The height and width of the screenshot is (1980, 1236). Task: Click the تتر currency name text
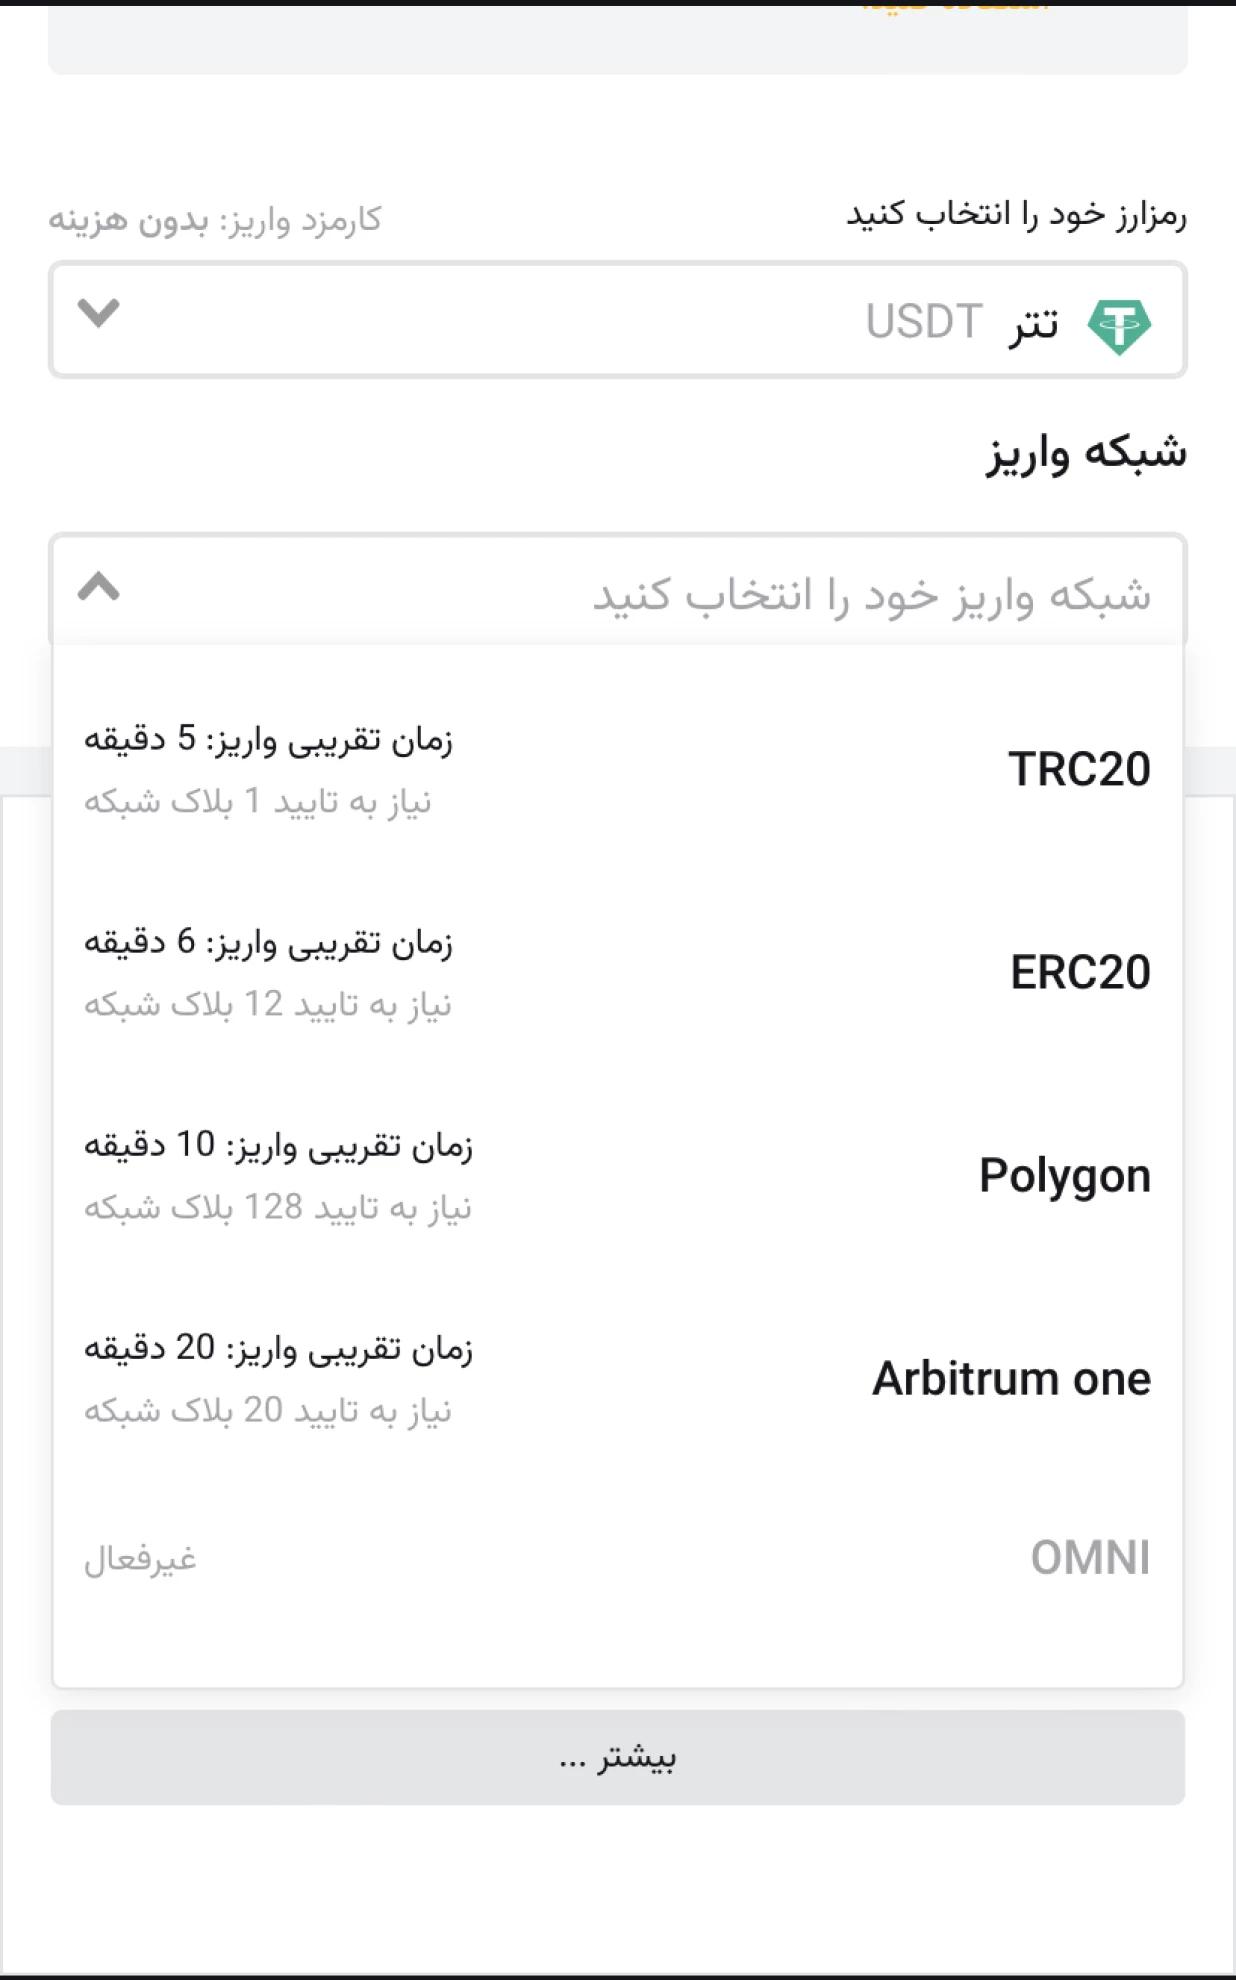click(x=1033, y=324)
